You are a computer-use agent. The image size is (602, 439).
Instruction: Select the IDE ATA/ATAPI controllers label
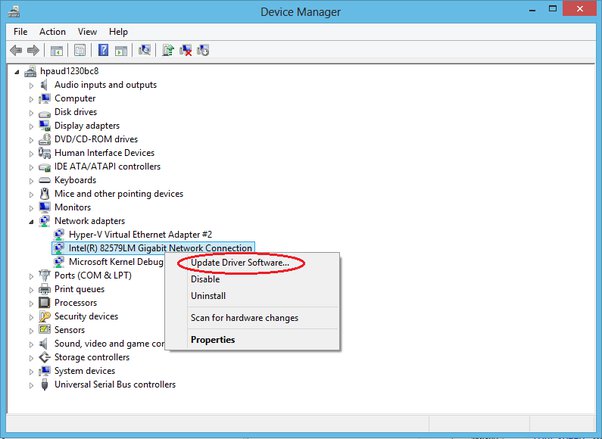[x=107, y=166]
